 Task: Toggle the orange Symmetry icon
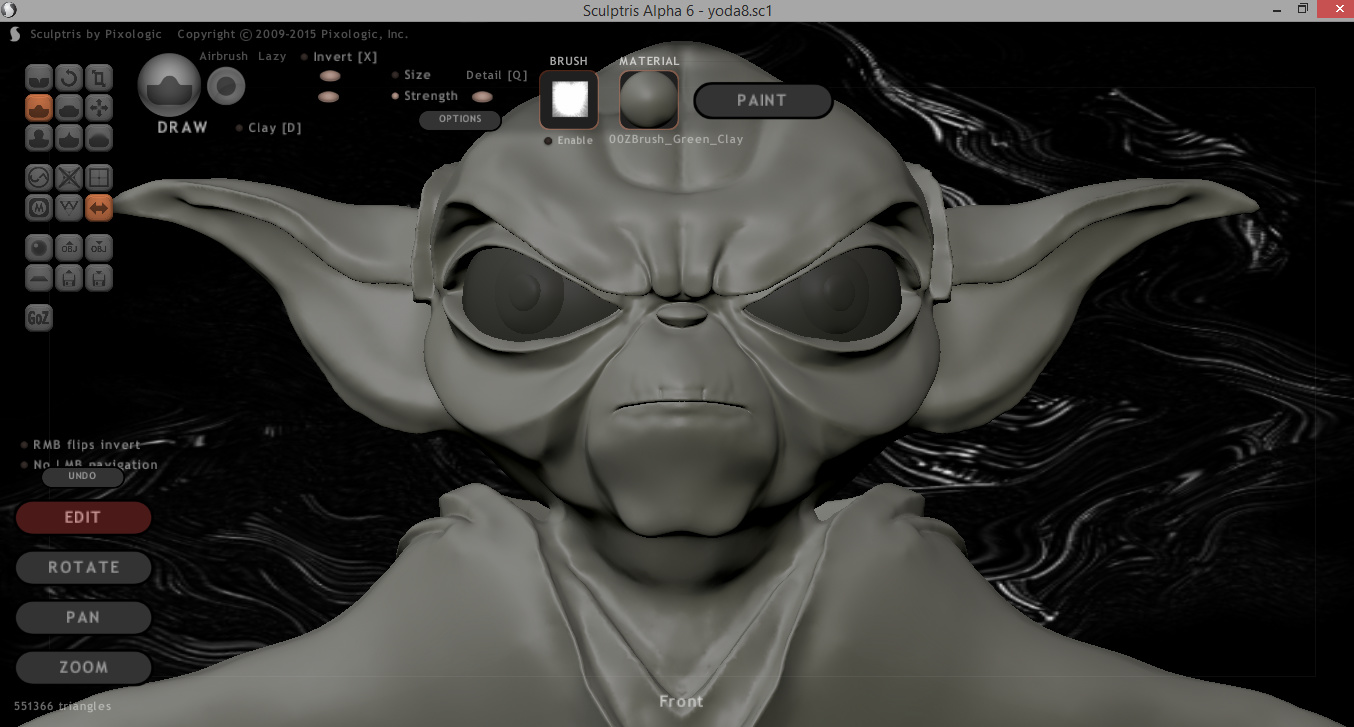point(99,207)
